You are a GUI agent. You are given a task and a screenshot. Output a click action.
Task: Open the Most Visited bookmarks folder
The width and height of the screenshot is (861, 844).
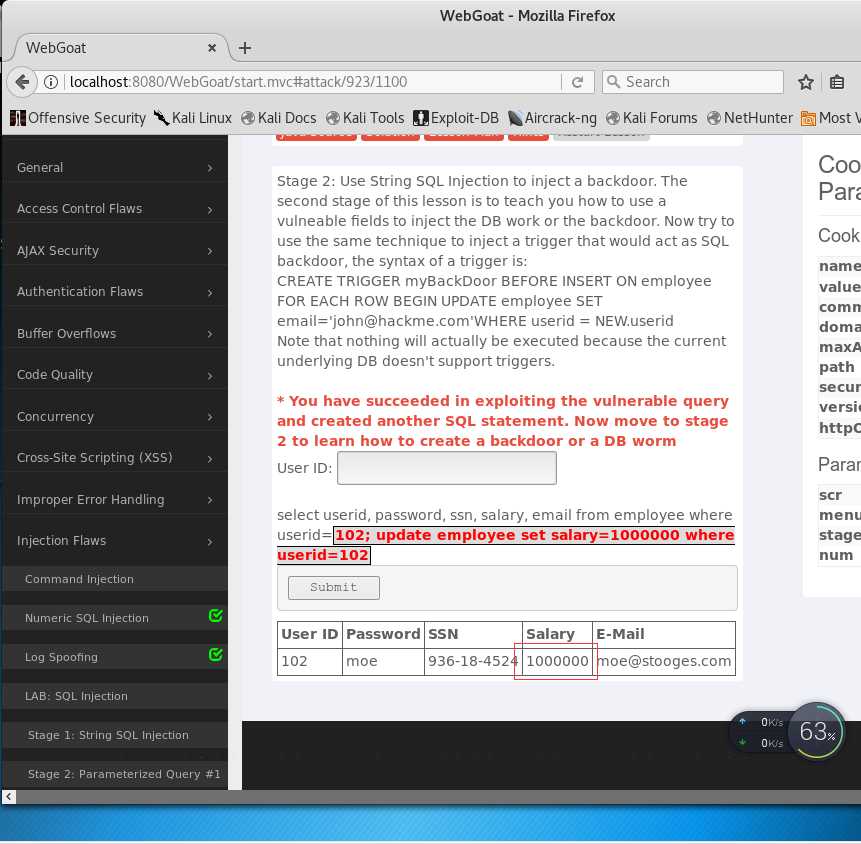tap(831, 118)
